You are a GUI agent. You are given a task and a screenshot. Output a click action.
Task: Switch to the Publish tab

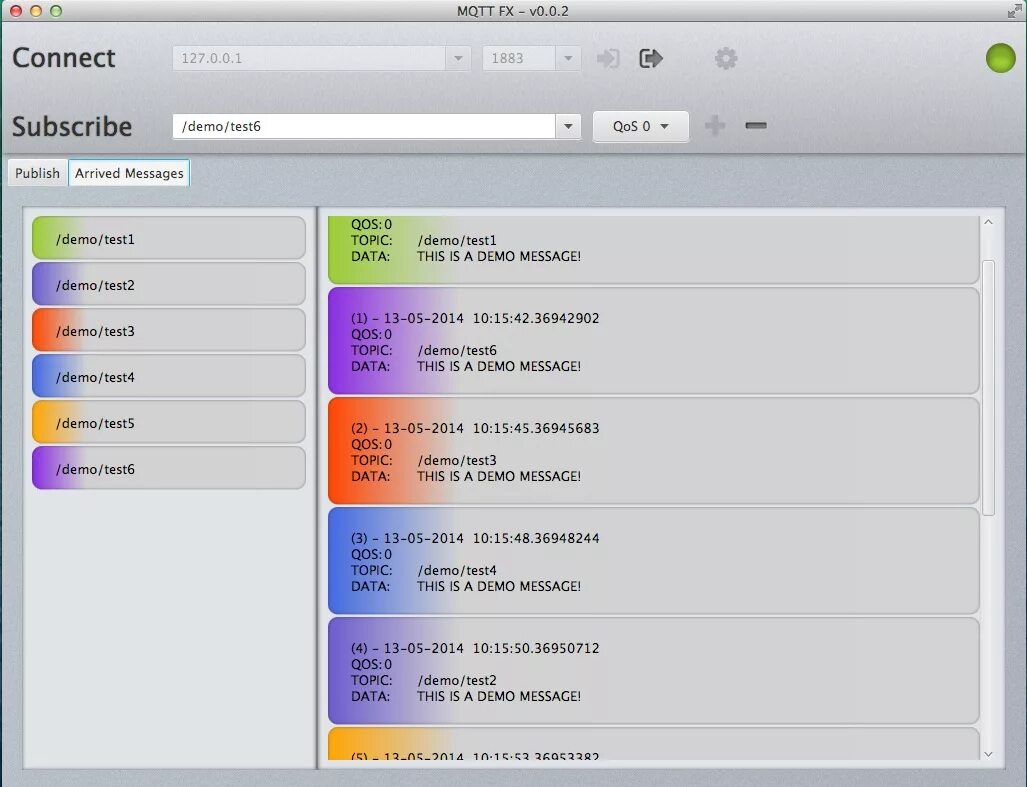(37, 173)
